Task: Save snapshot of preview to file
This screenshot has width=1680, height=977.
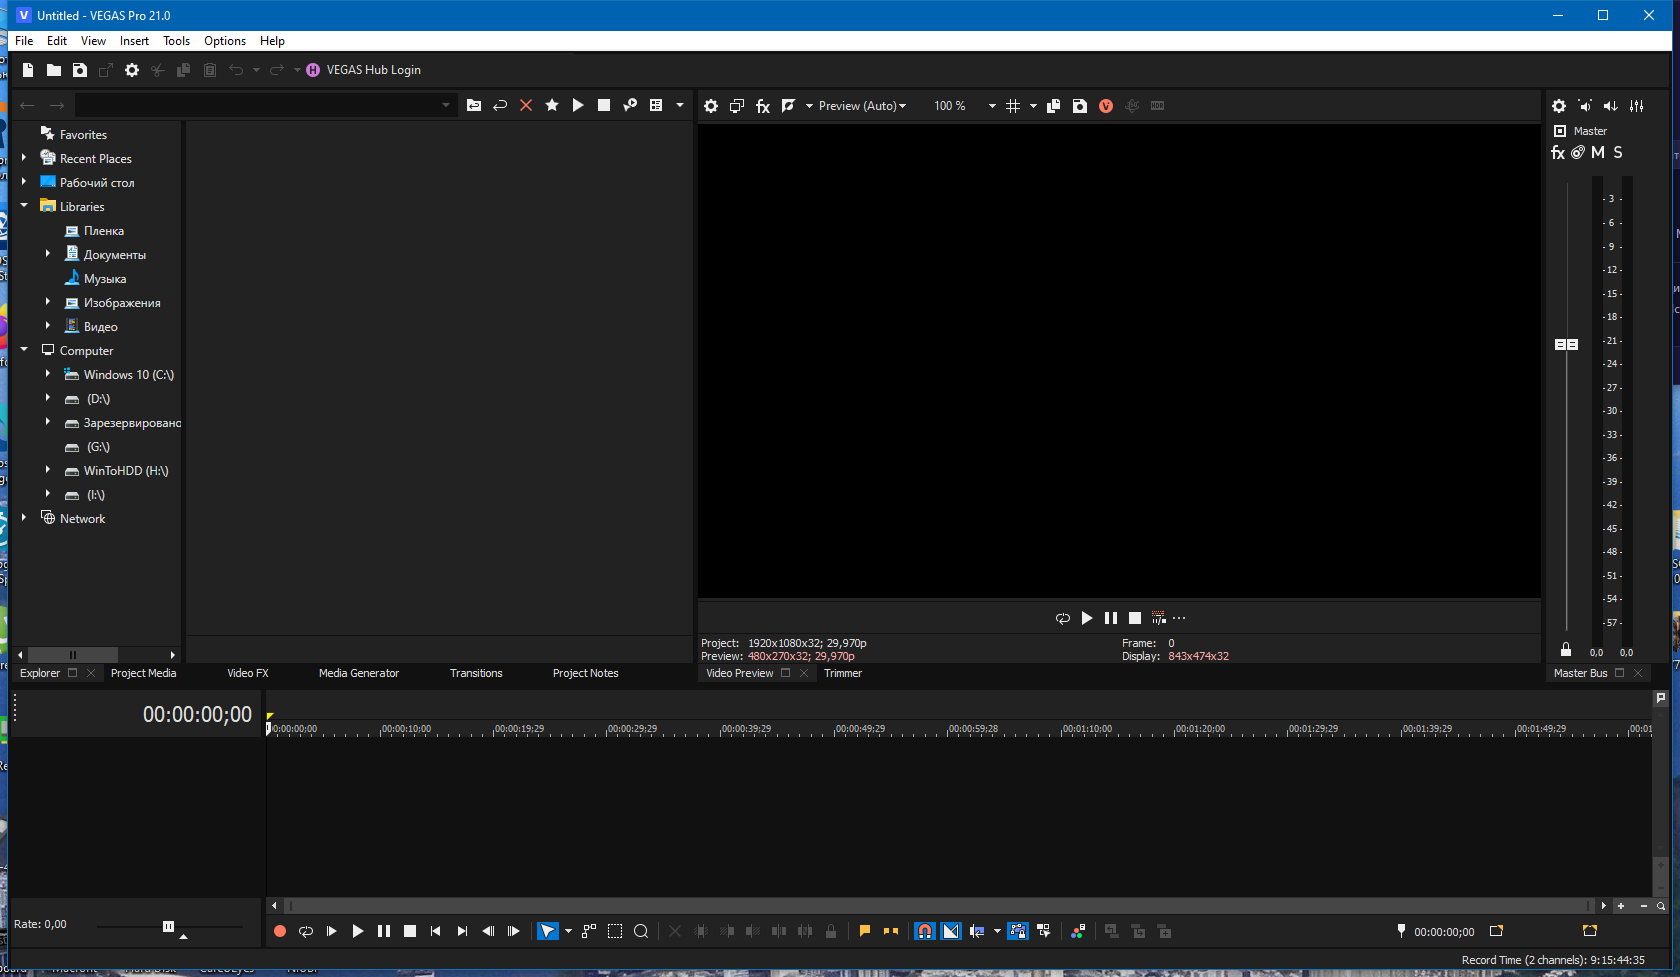Action: (1080, 106)
